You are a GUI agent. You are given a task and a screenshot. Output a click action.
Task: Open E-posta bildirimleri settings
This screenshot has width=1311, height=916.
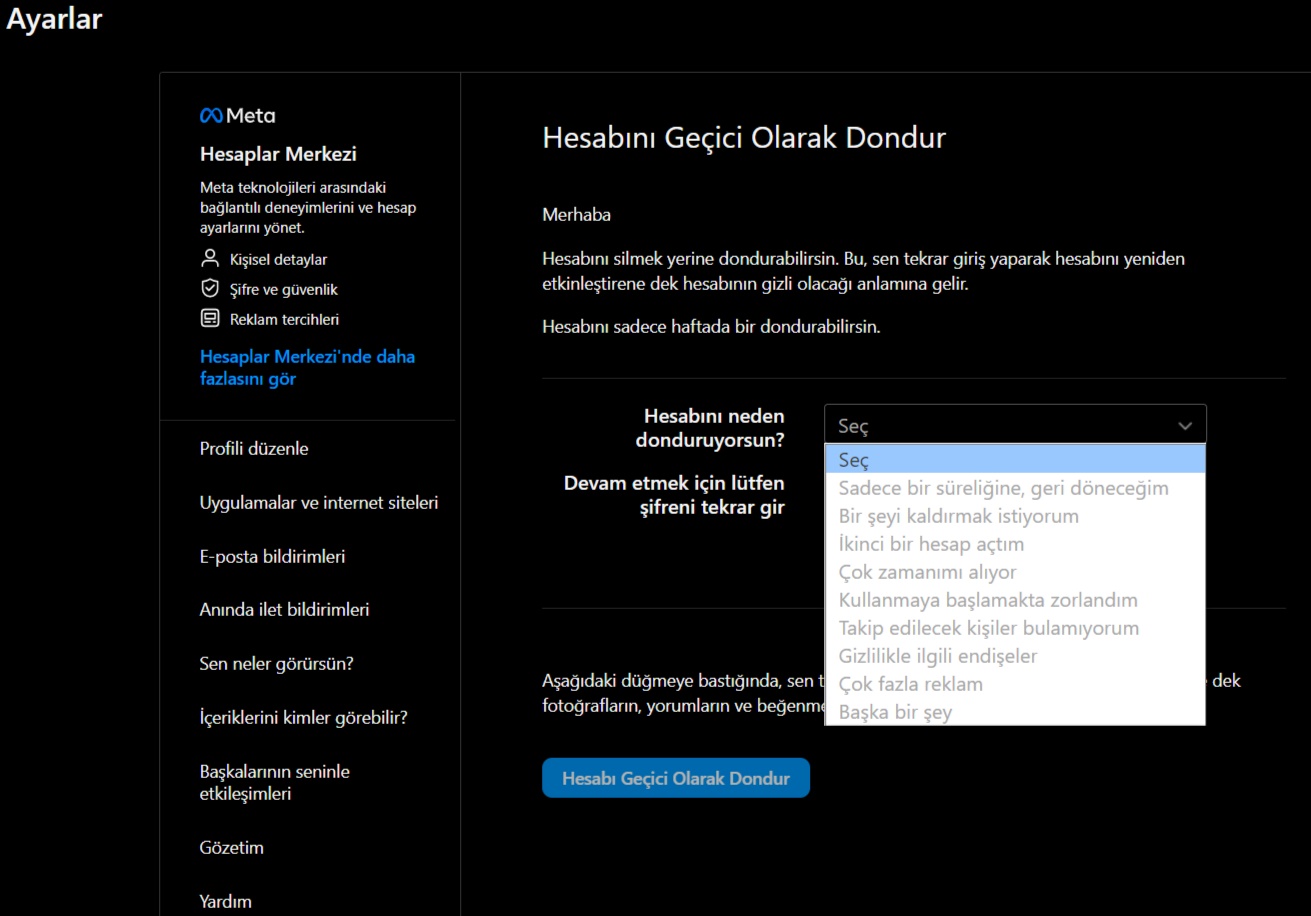[272, 557]
